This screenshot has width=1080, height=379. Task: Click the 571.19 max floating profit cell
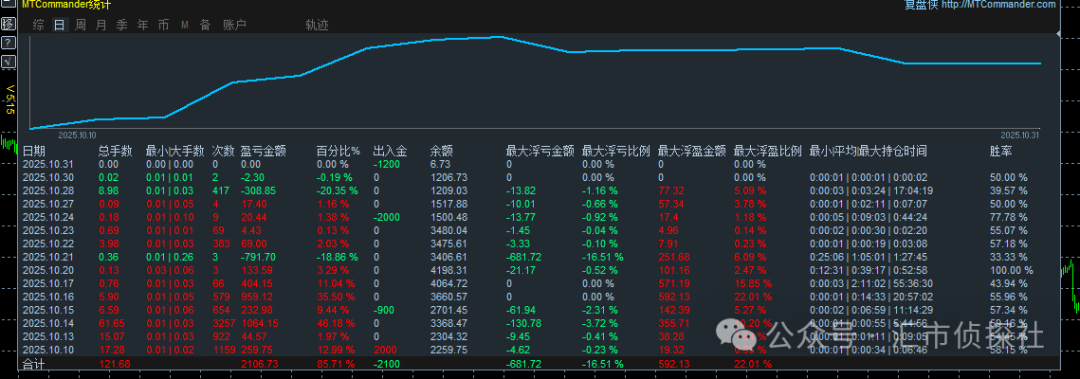click(x=674, y=283)
